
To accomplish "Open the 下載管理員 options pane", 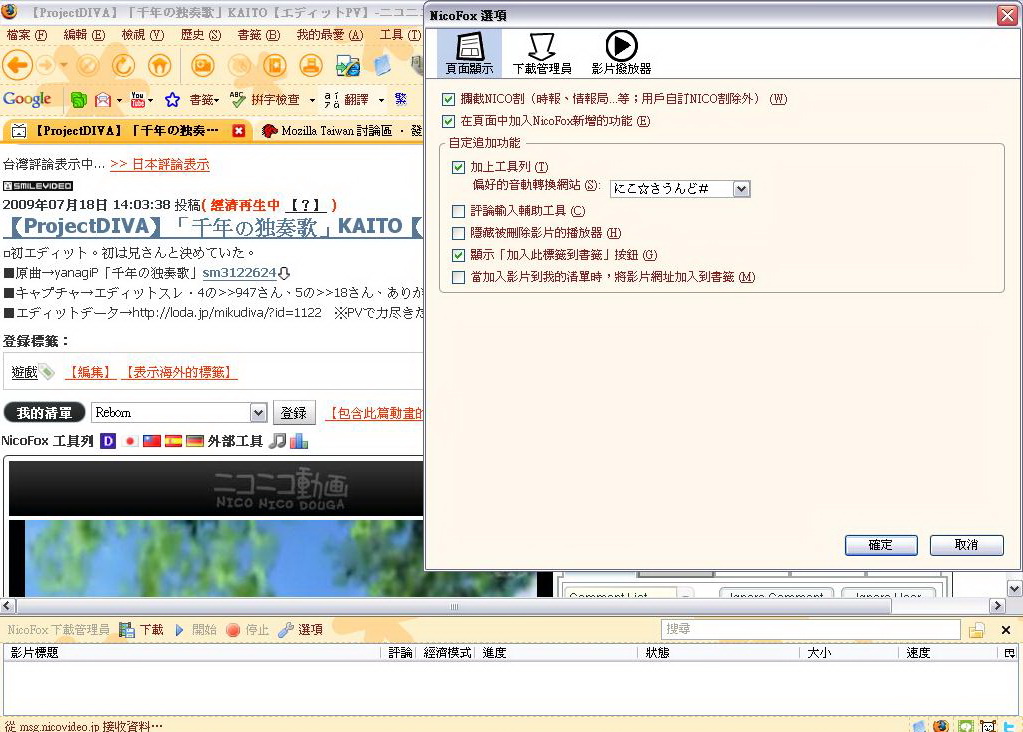I will pos(541,54).
